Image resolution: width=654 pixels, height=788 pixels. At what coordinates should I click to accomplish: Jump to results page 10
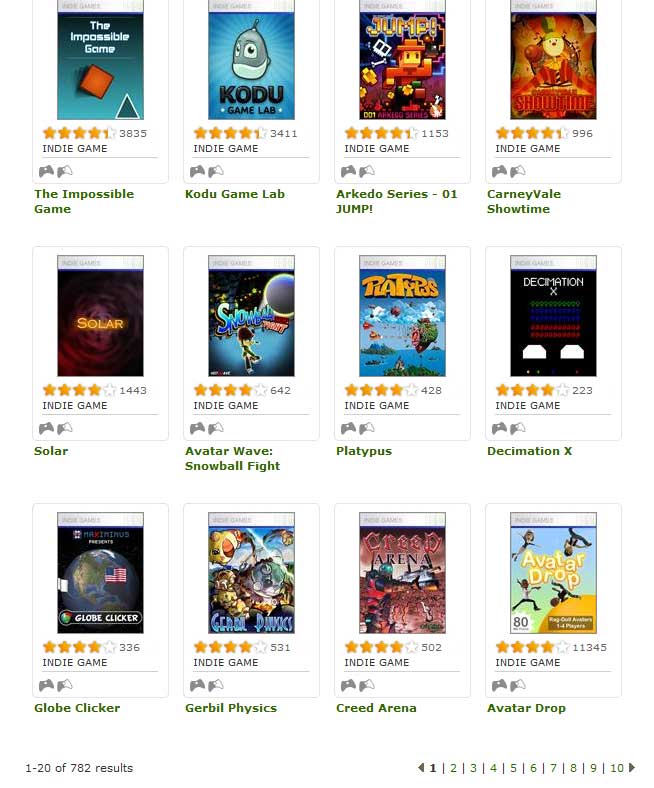617,768
